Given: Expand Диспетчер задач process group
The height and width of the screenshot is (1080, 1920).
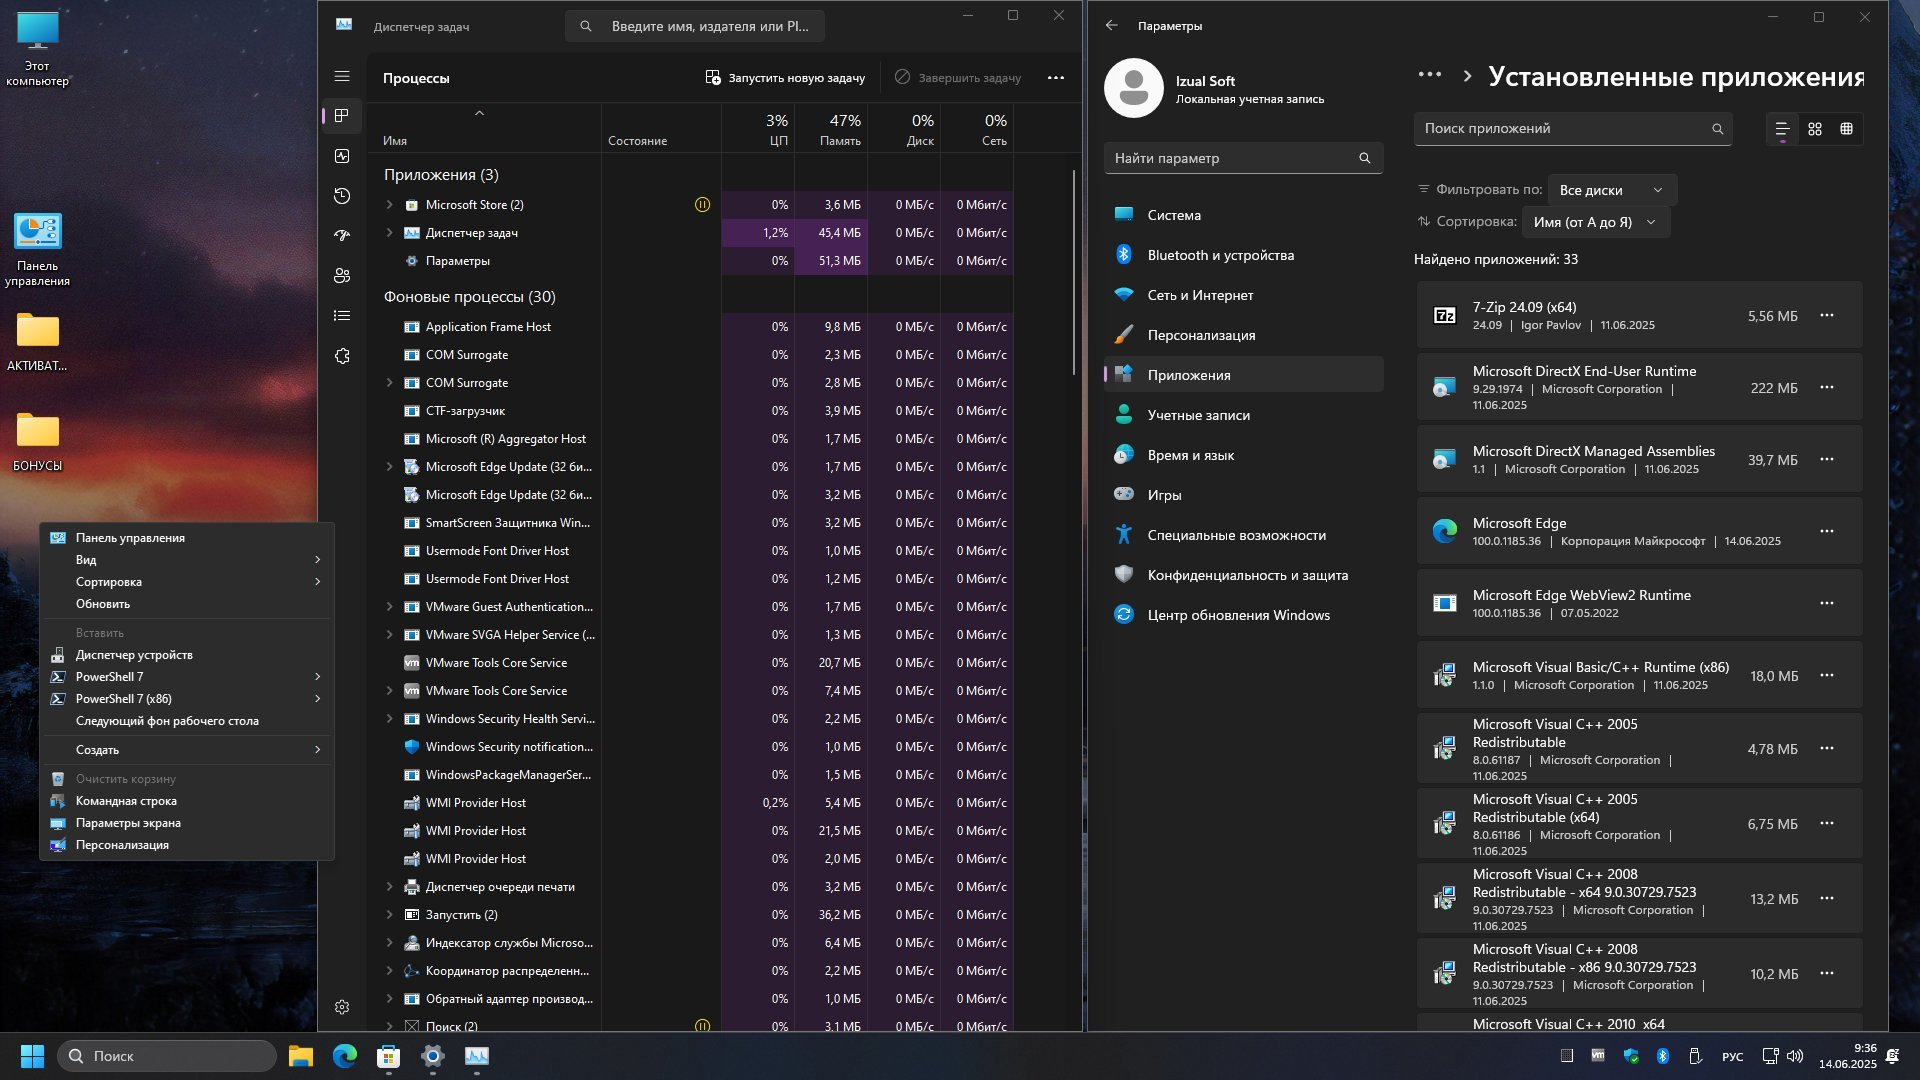Looking at the screenshot, I should (390, 233).
